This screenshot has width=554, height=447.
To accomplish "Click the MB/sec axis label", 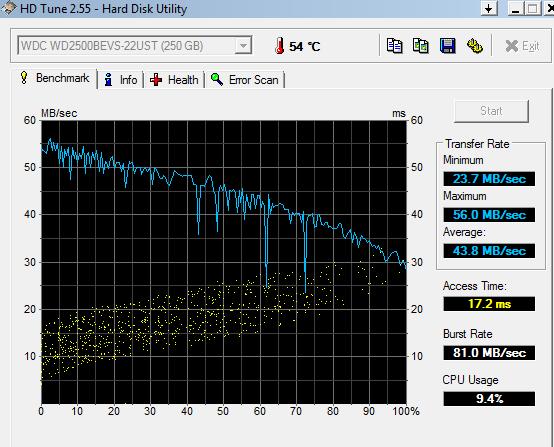I will coord(59,113).
